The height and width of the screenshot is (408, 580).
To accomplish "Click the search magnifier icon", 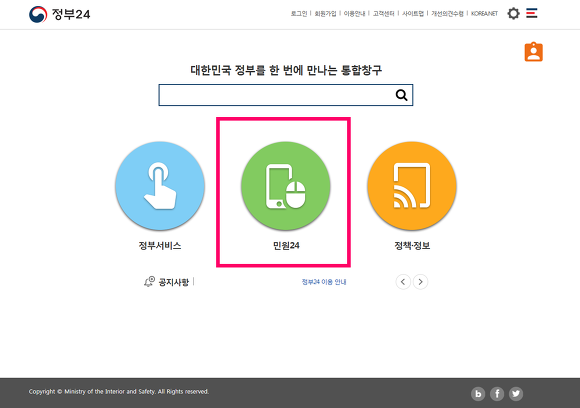I will click(401, 95).
